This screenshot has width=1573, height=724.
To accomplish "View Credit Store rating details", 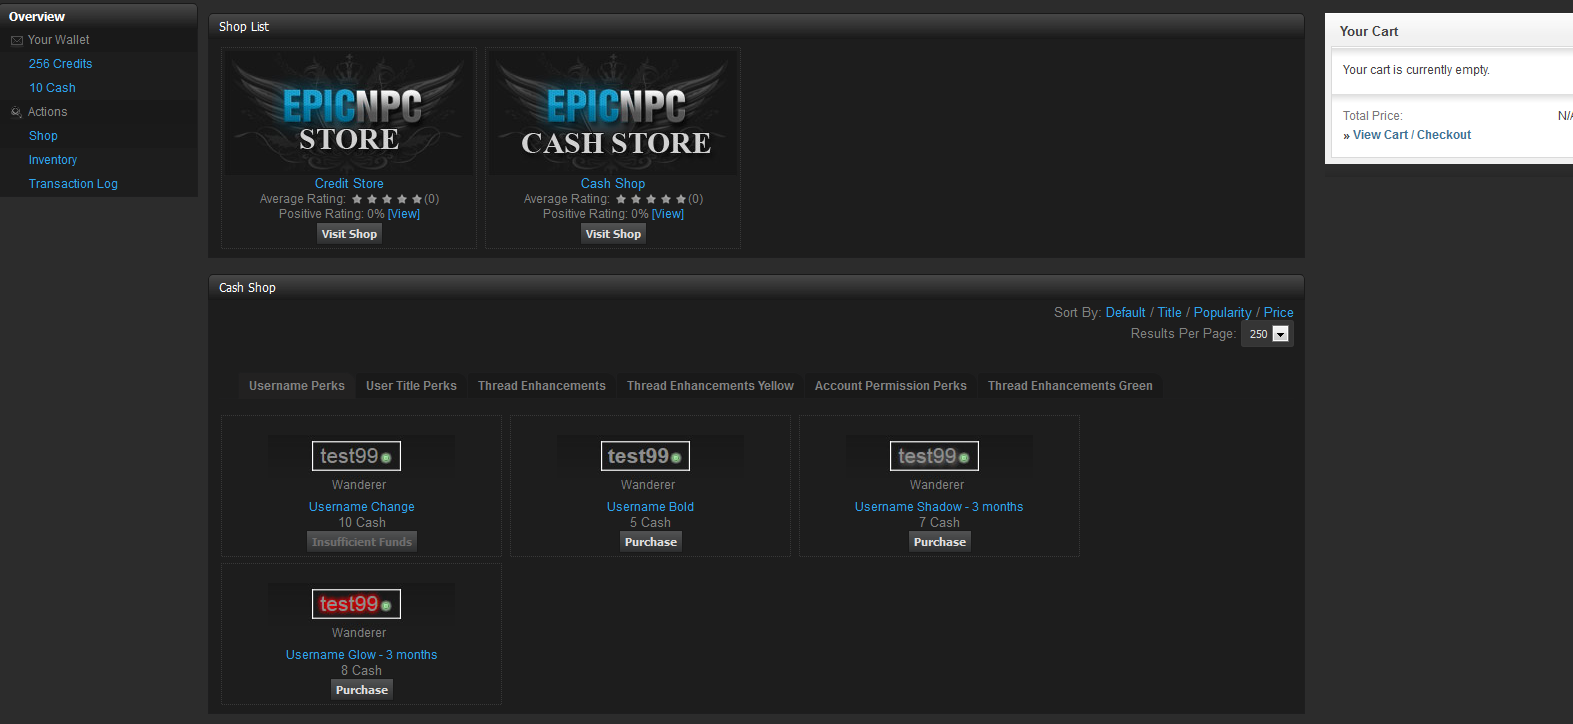I will [404, 214].
